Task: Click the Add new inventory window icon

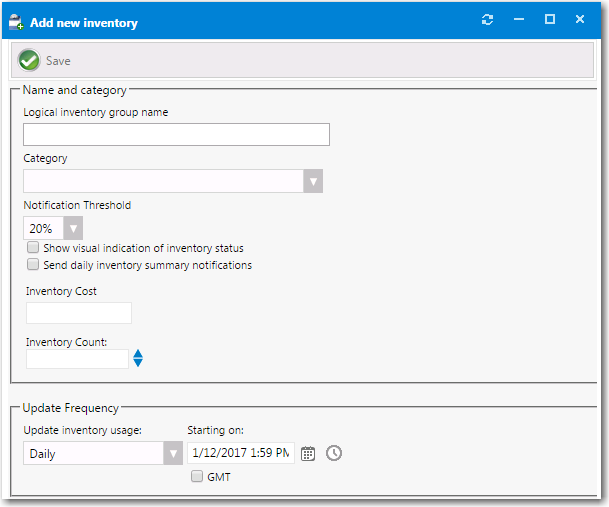Action: pyautogui.click(x=17, y=22)
